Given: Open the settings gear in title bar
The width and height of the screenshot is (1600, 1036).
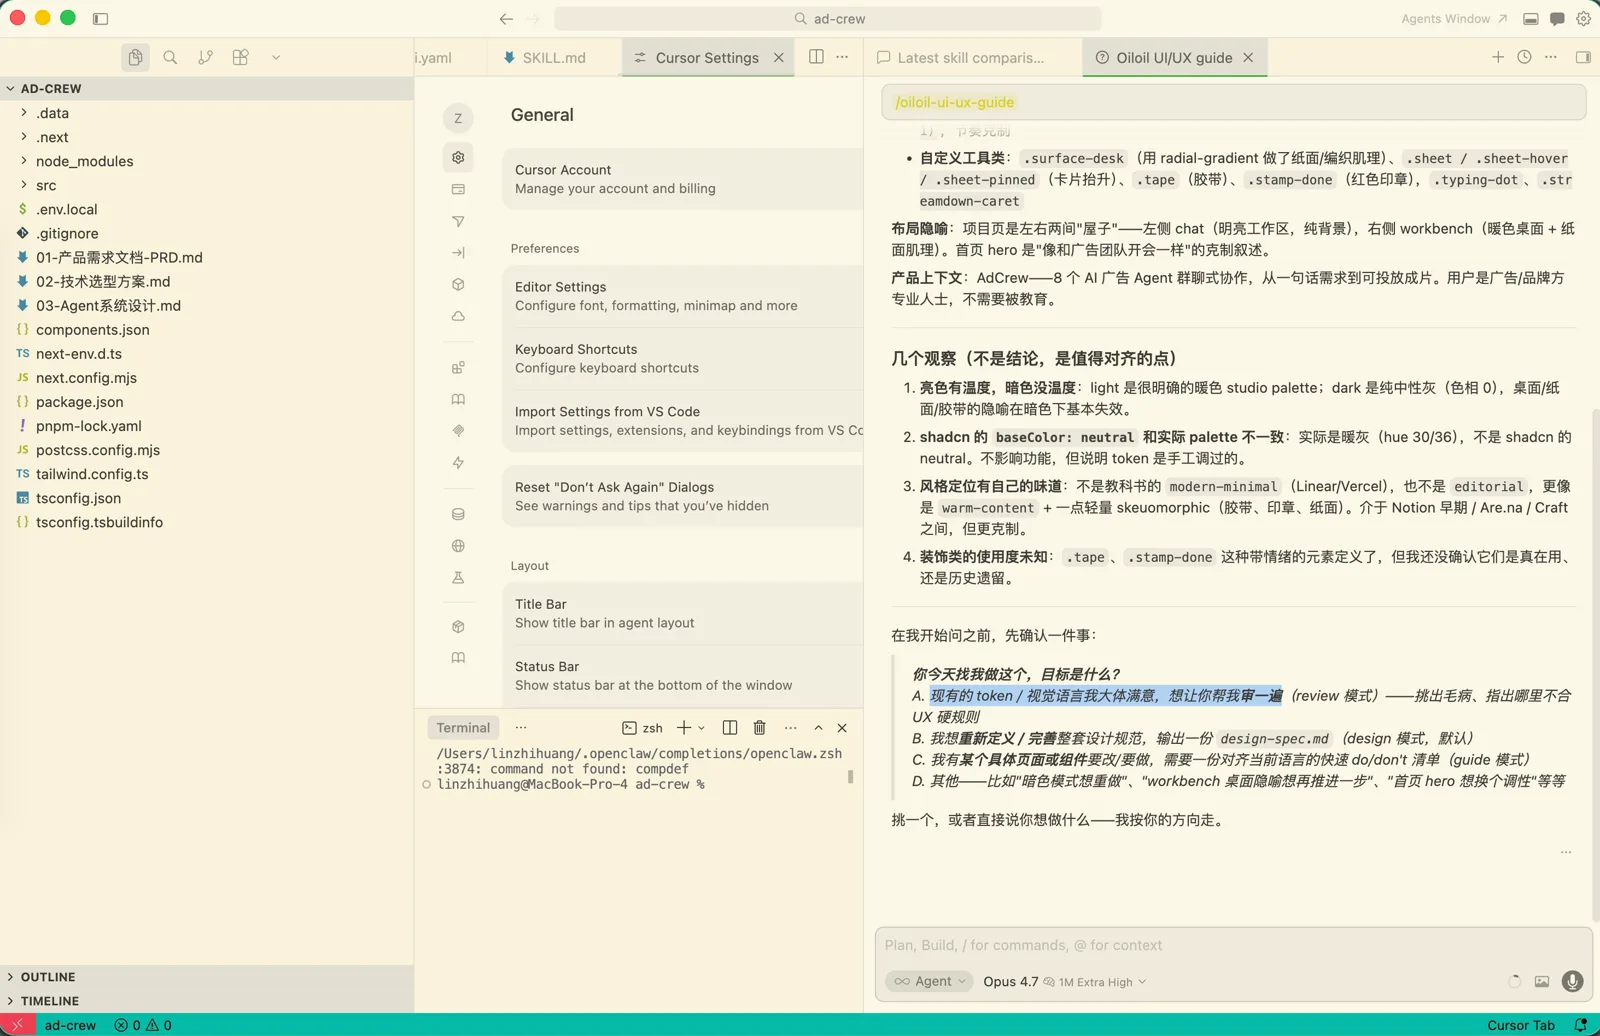Looking at the screenshot, I should (x=1583, y=19).
